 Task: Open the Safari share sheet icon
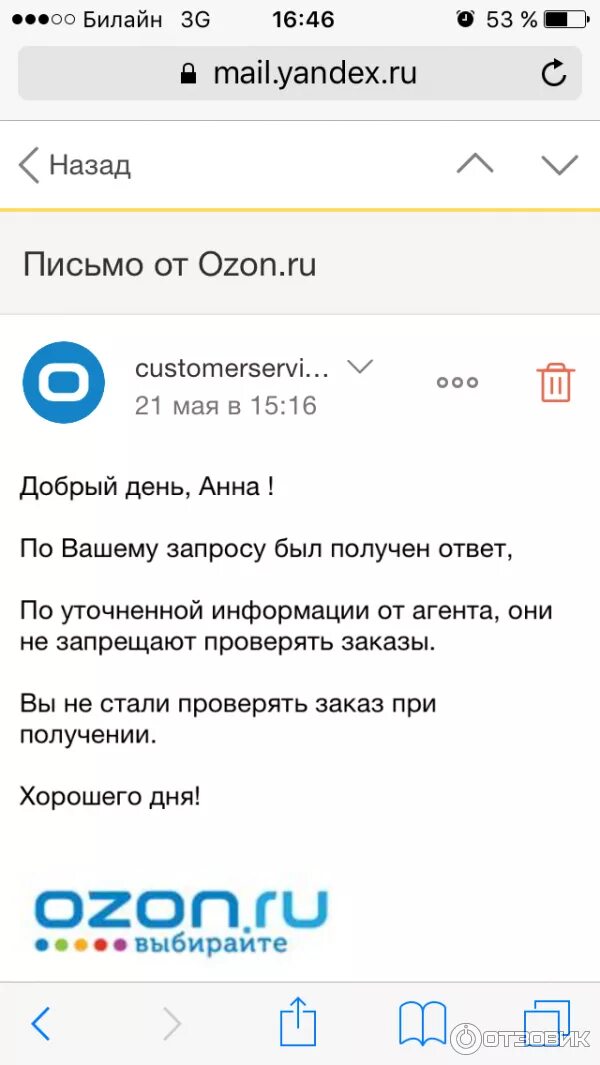pos(299,1022)
